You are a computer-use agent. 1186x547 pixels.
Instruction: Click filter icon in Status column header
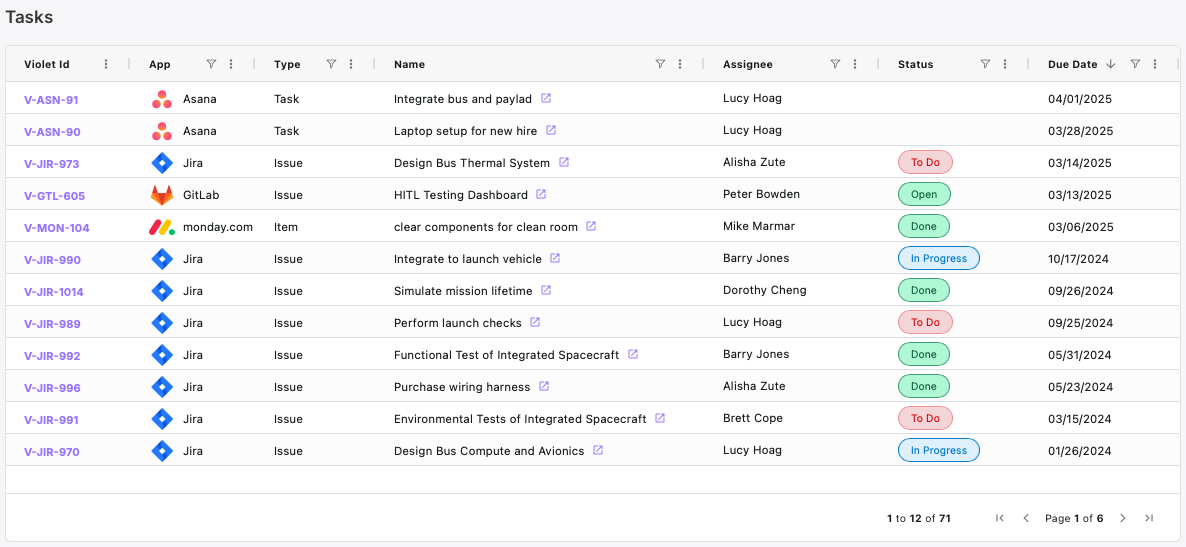click(x=985, y=64)
